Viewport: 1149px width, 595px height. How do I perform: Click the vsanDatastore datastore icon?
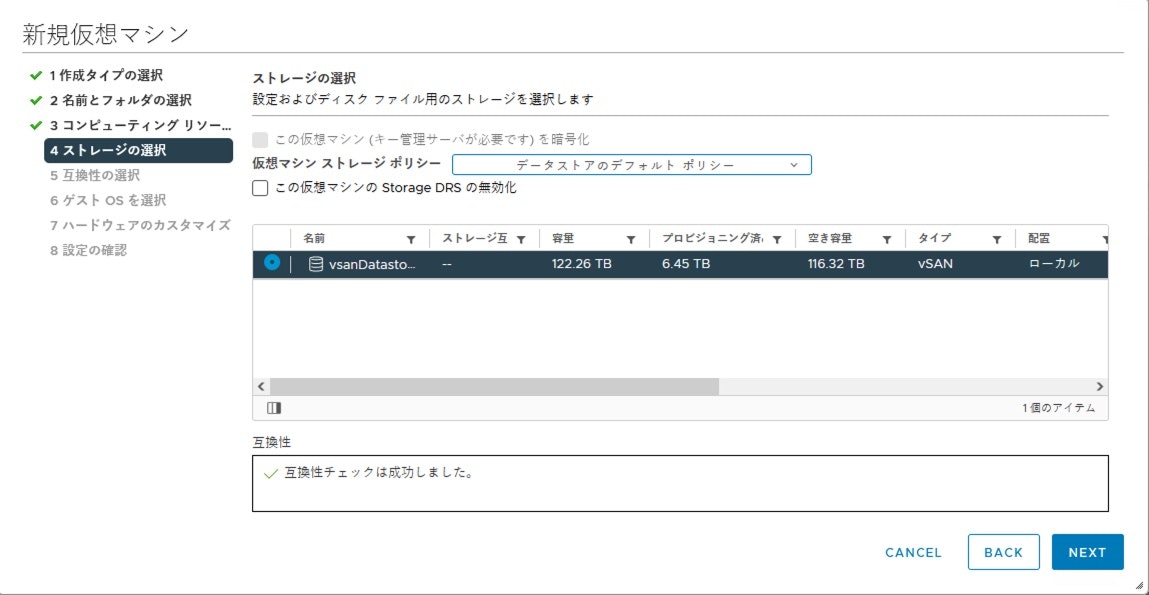coord(316,265)
